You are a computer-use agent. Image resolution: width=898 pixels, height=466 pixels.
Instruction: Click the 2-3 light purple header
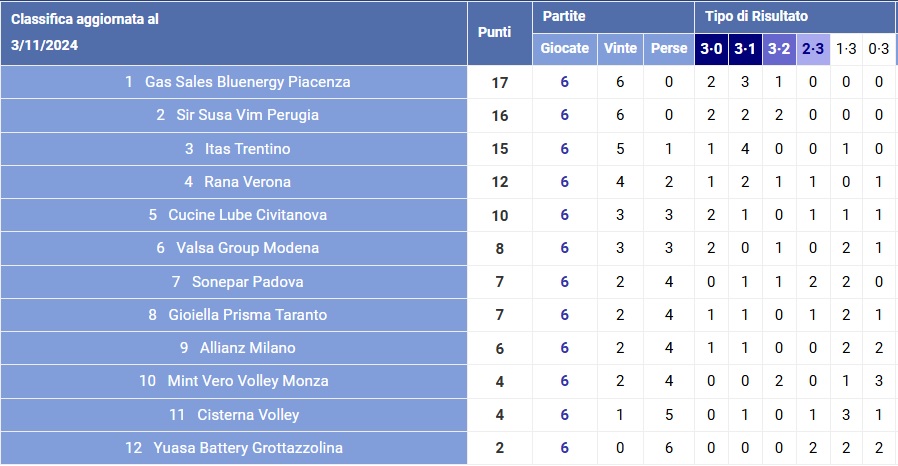pos(813,49)
